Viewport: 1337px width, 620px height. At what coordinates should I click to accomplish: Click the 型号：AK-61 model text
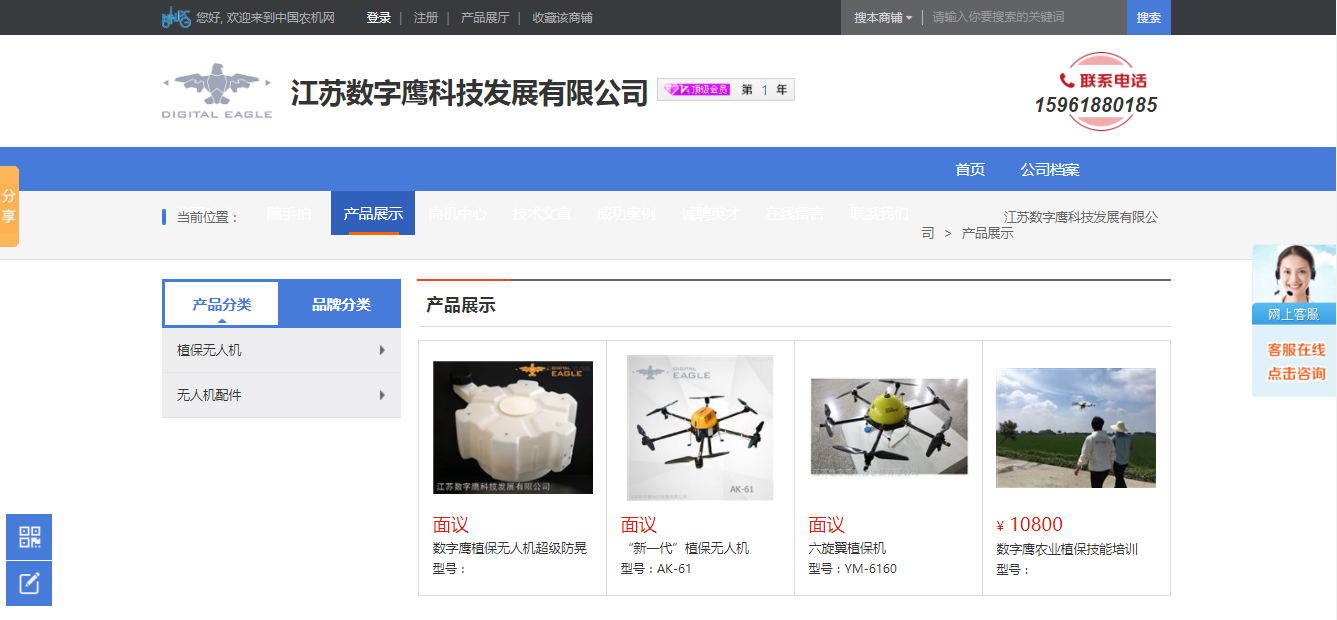pos(656,569)
